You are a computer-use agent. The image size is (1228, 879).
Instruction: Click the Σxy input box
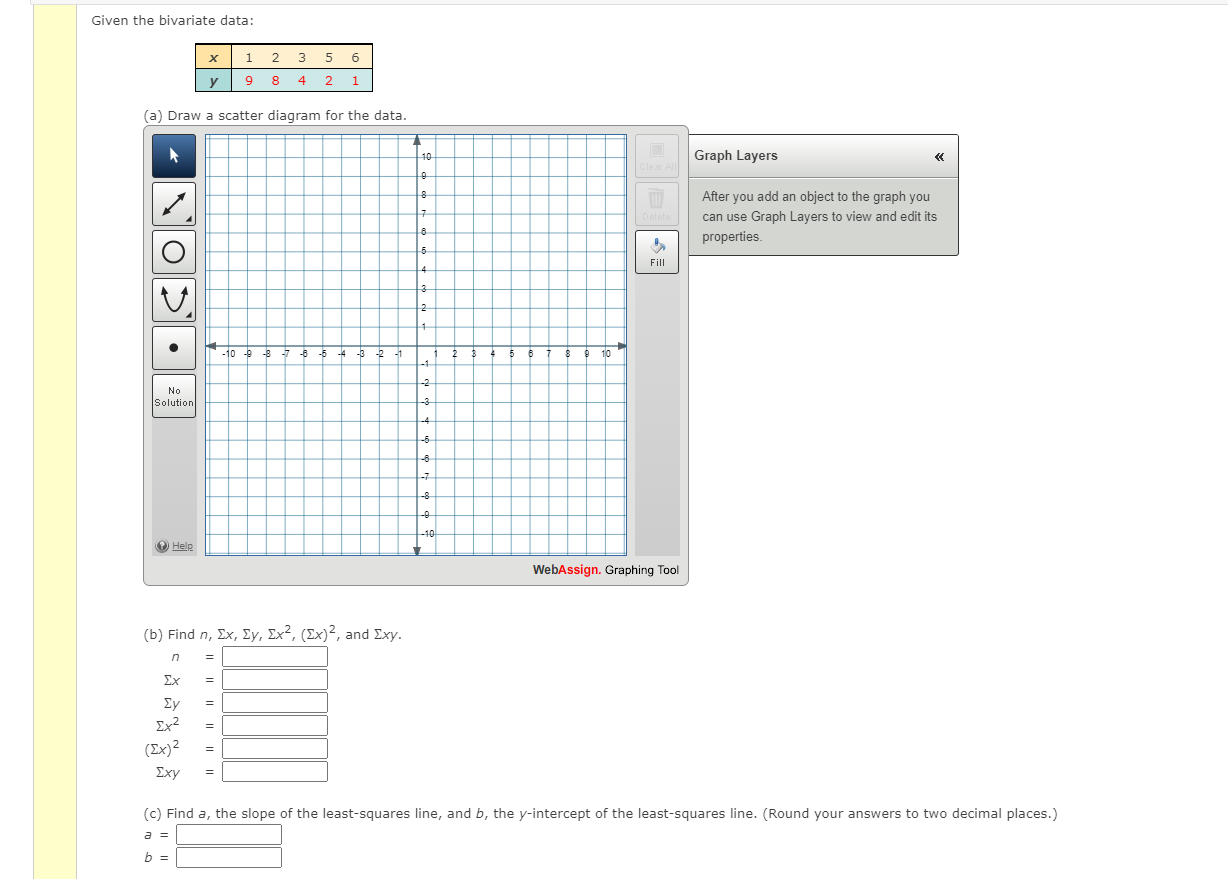[x=275, y=771]
